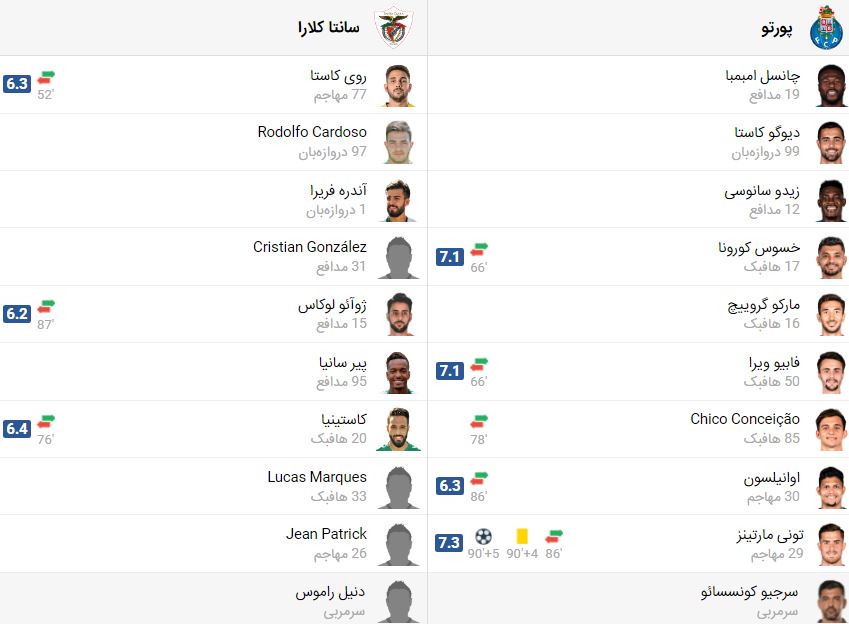Open Chico Conceição player name link

click(744, 419)
